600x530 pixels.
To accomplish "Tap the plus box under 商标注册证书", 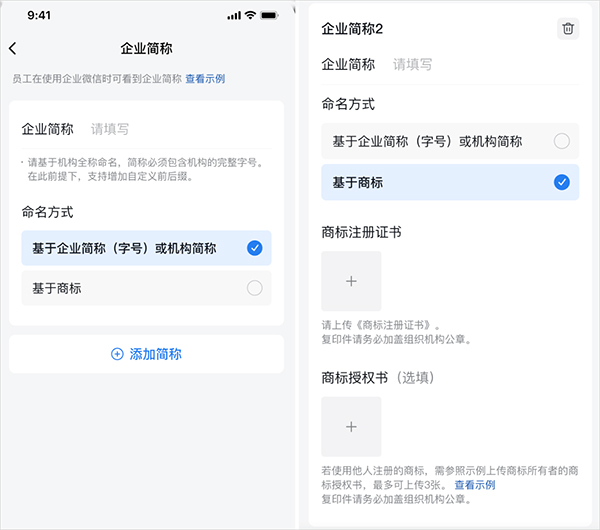I will coord(351,281).
